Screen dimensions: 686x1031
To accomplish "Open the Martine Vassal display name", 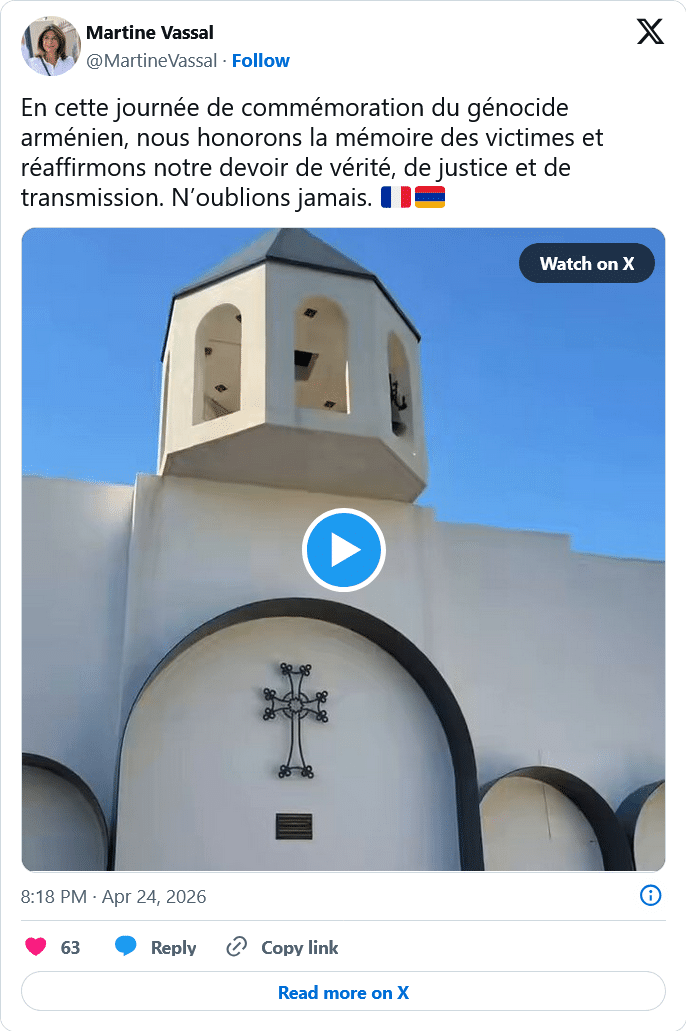I will pyautogui.click(x=150, y=32).
